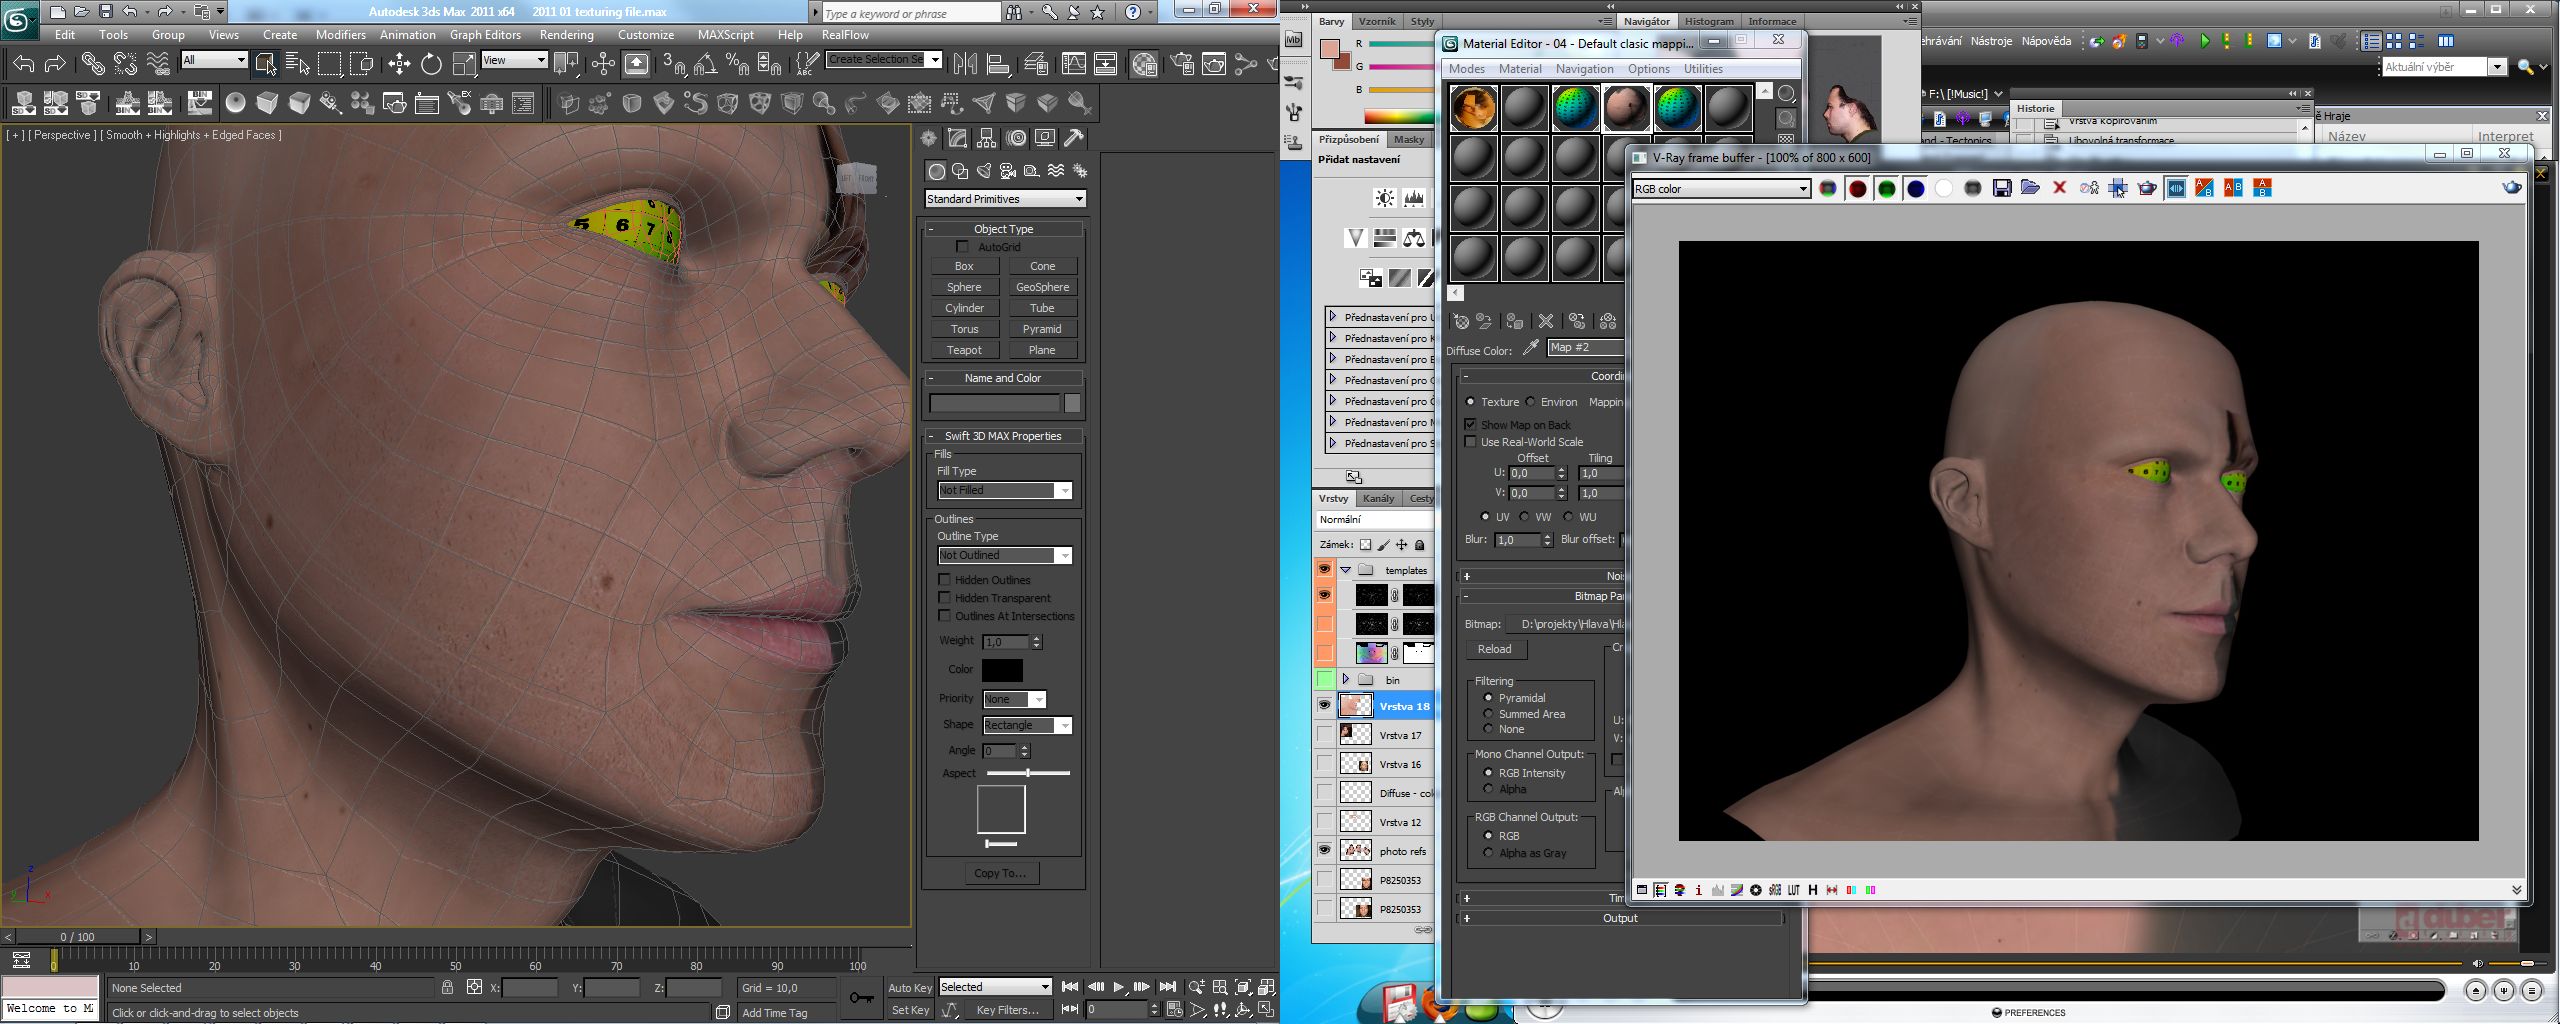Enable the AutoGrid checkbox
The image size is (2560, 1024).
click(x=962, y=247)
